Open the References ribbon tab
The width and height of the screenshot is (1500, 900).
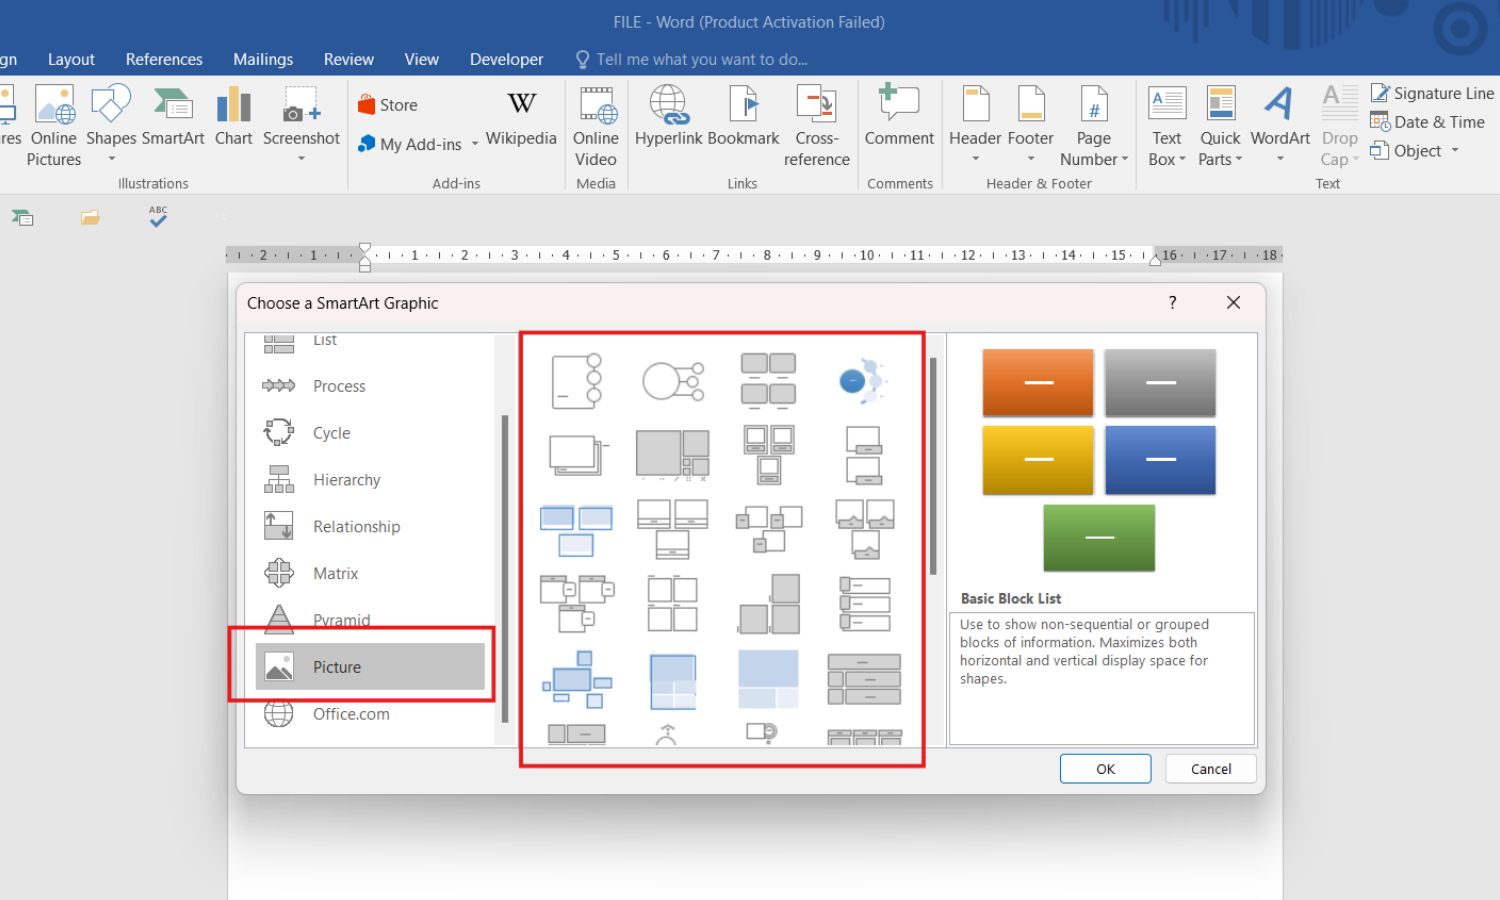tap(164, 59)
